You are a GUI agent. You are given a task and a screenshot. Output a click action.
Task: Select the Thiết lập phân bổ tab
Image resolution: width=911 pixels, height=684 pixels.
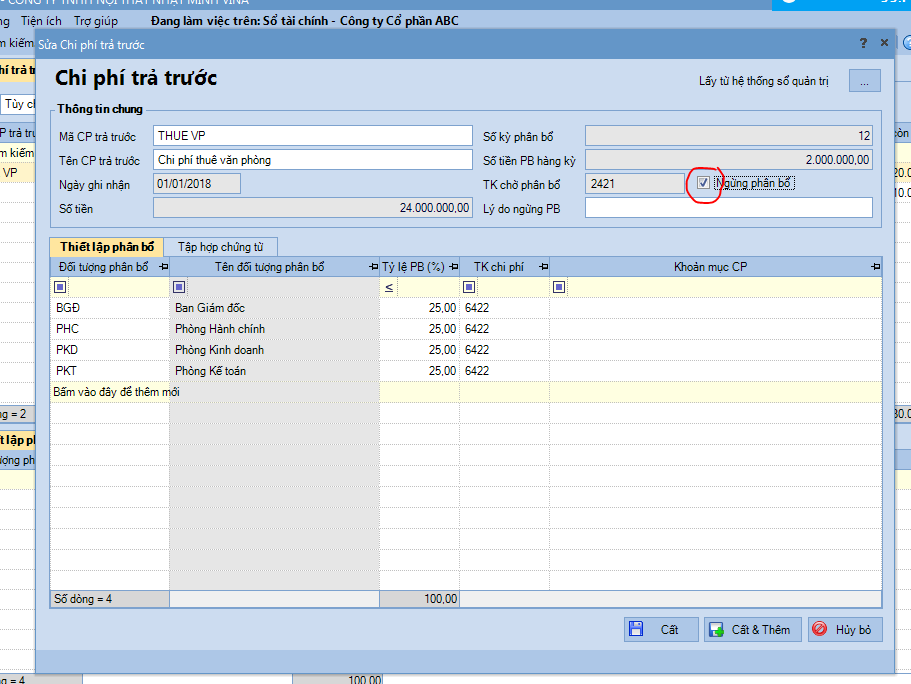[107, 247]
